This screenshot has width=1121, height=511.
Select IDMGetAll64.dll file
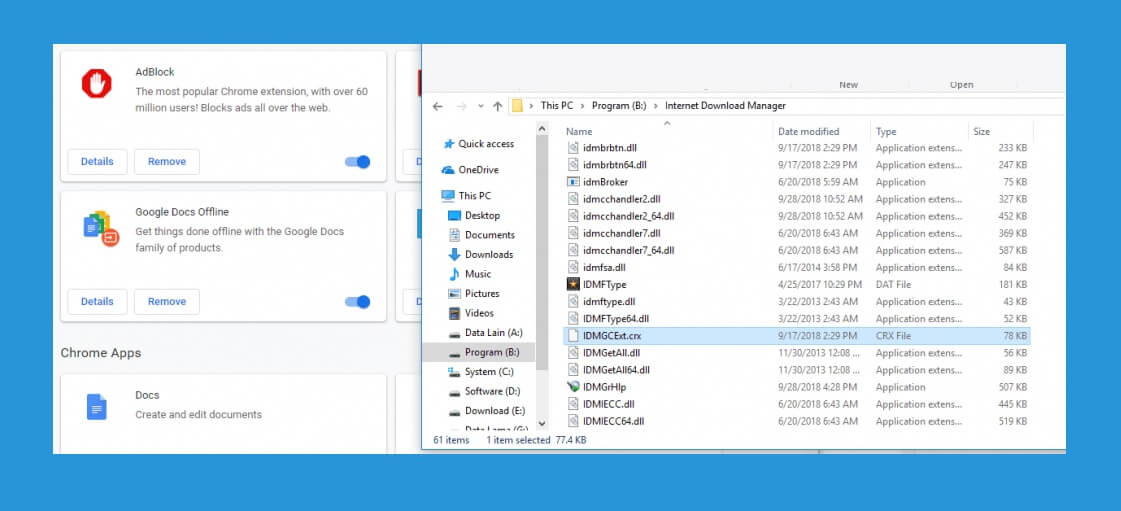coord(797,370)
